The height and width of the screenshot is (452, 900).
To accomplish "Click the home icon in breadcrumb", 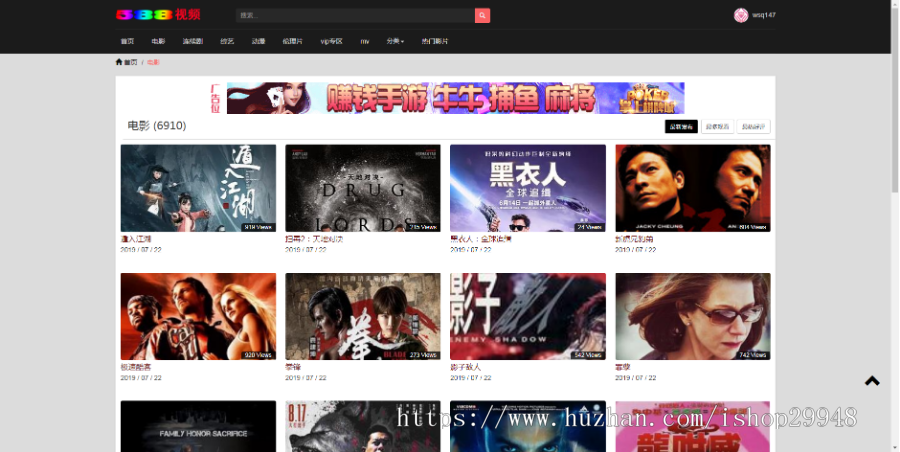I will [x=119, y=62].
